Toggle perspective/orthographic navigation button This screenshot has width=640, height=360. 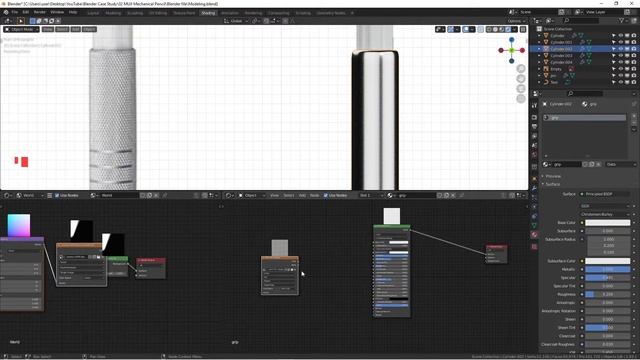coord(521,98)
